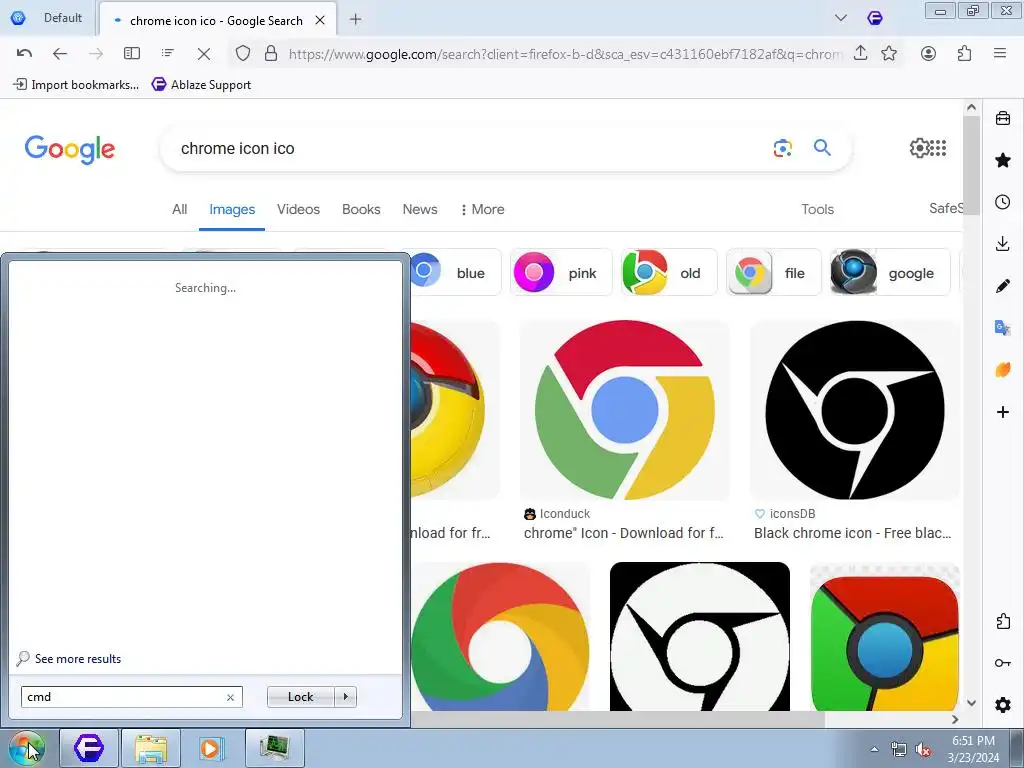Open the account profile icon

tap(928, 54)
